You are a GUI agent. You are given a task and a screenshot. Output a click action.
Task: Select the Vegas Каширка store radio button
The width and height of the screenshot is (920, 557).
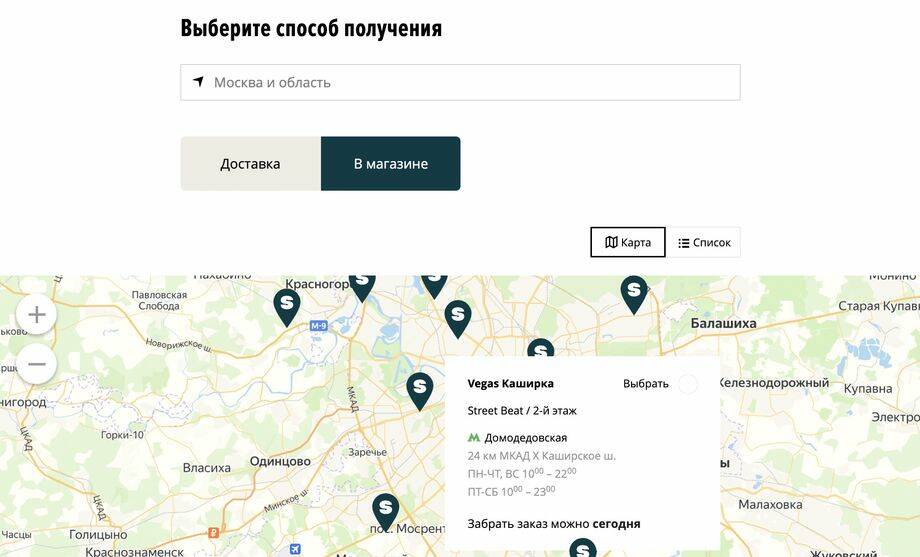click(x=688, y=384)
